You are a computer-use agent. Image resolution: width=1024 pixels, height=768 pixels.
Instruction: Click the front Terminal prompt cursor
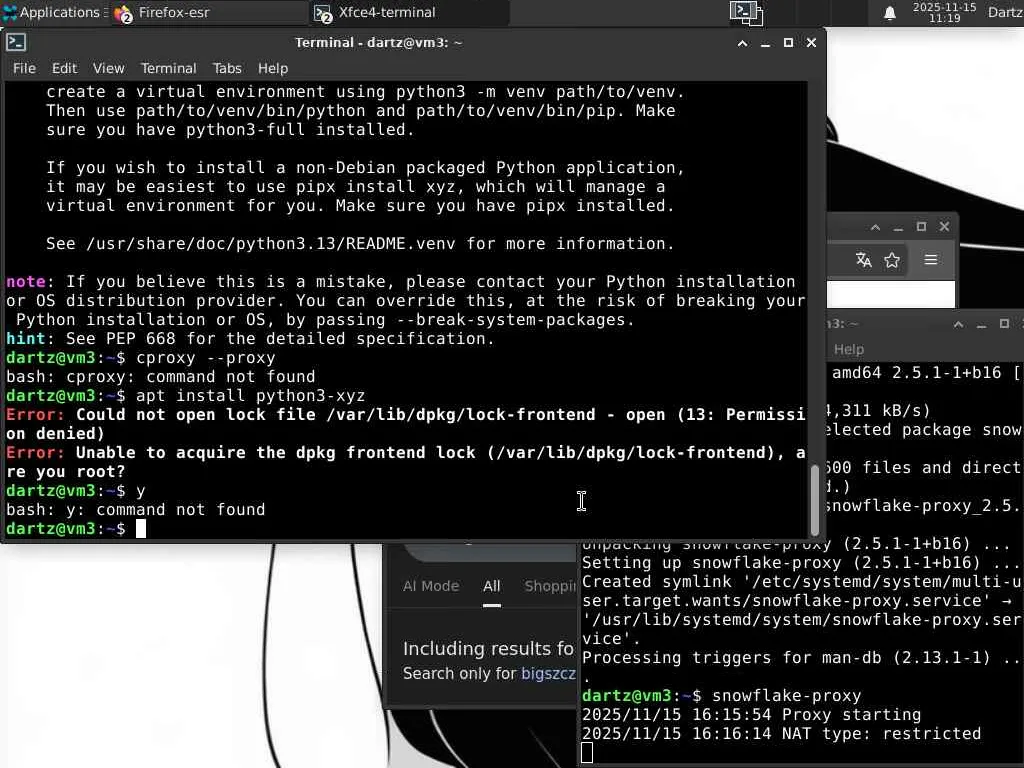click(x=140, y=529)
